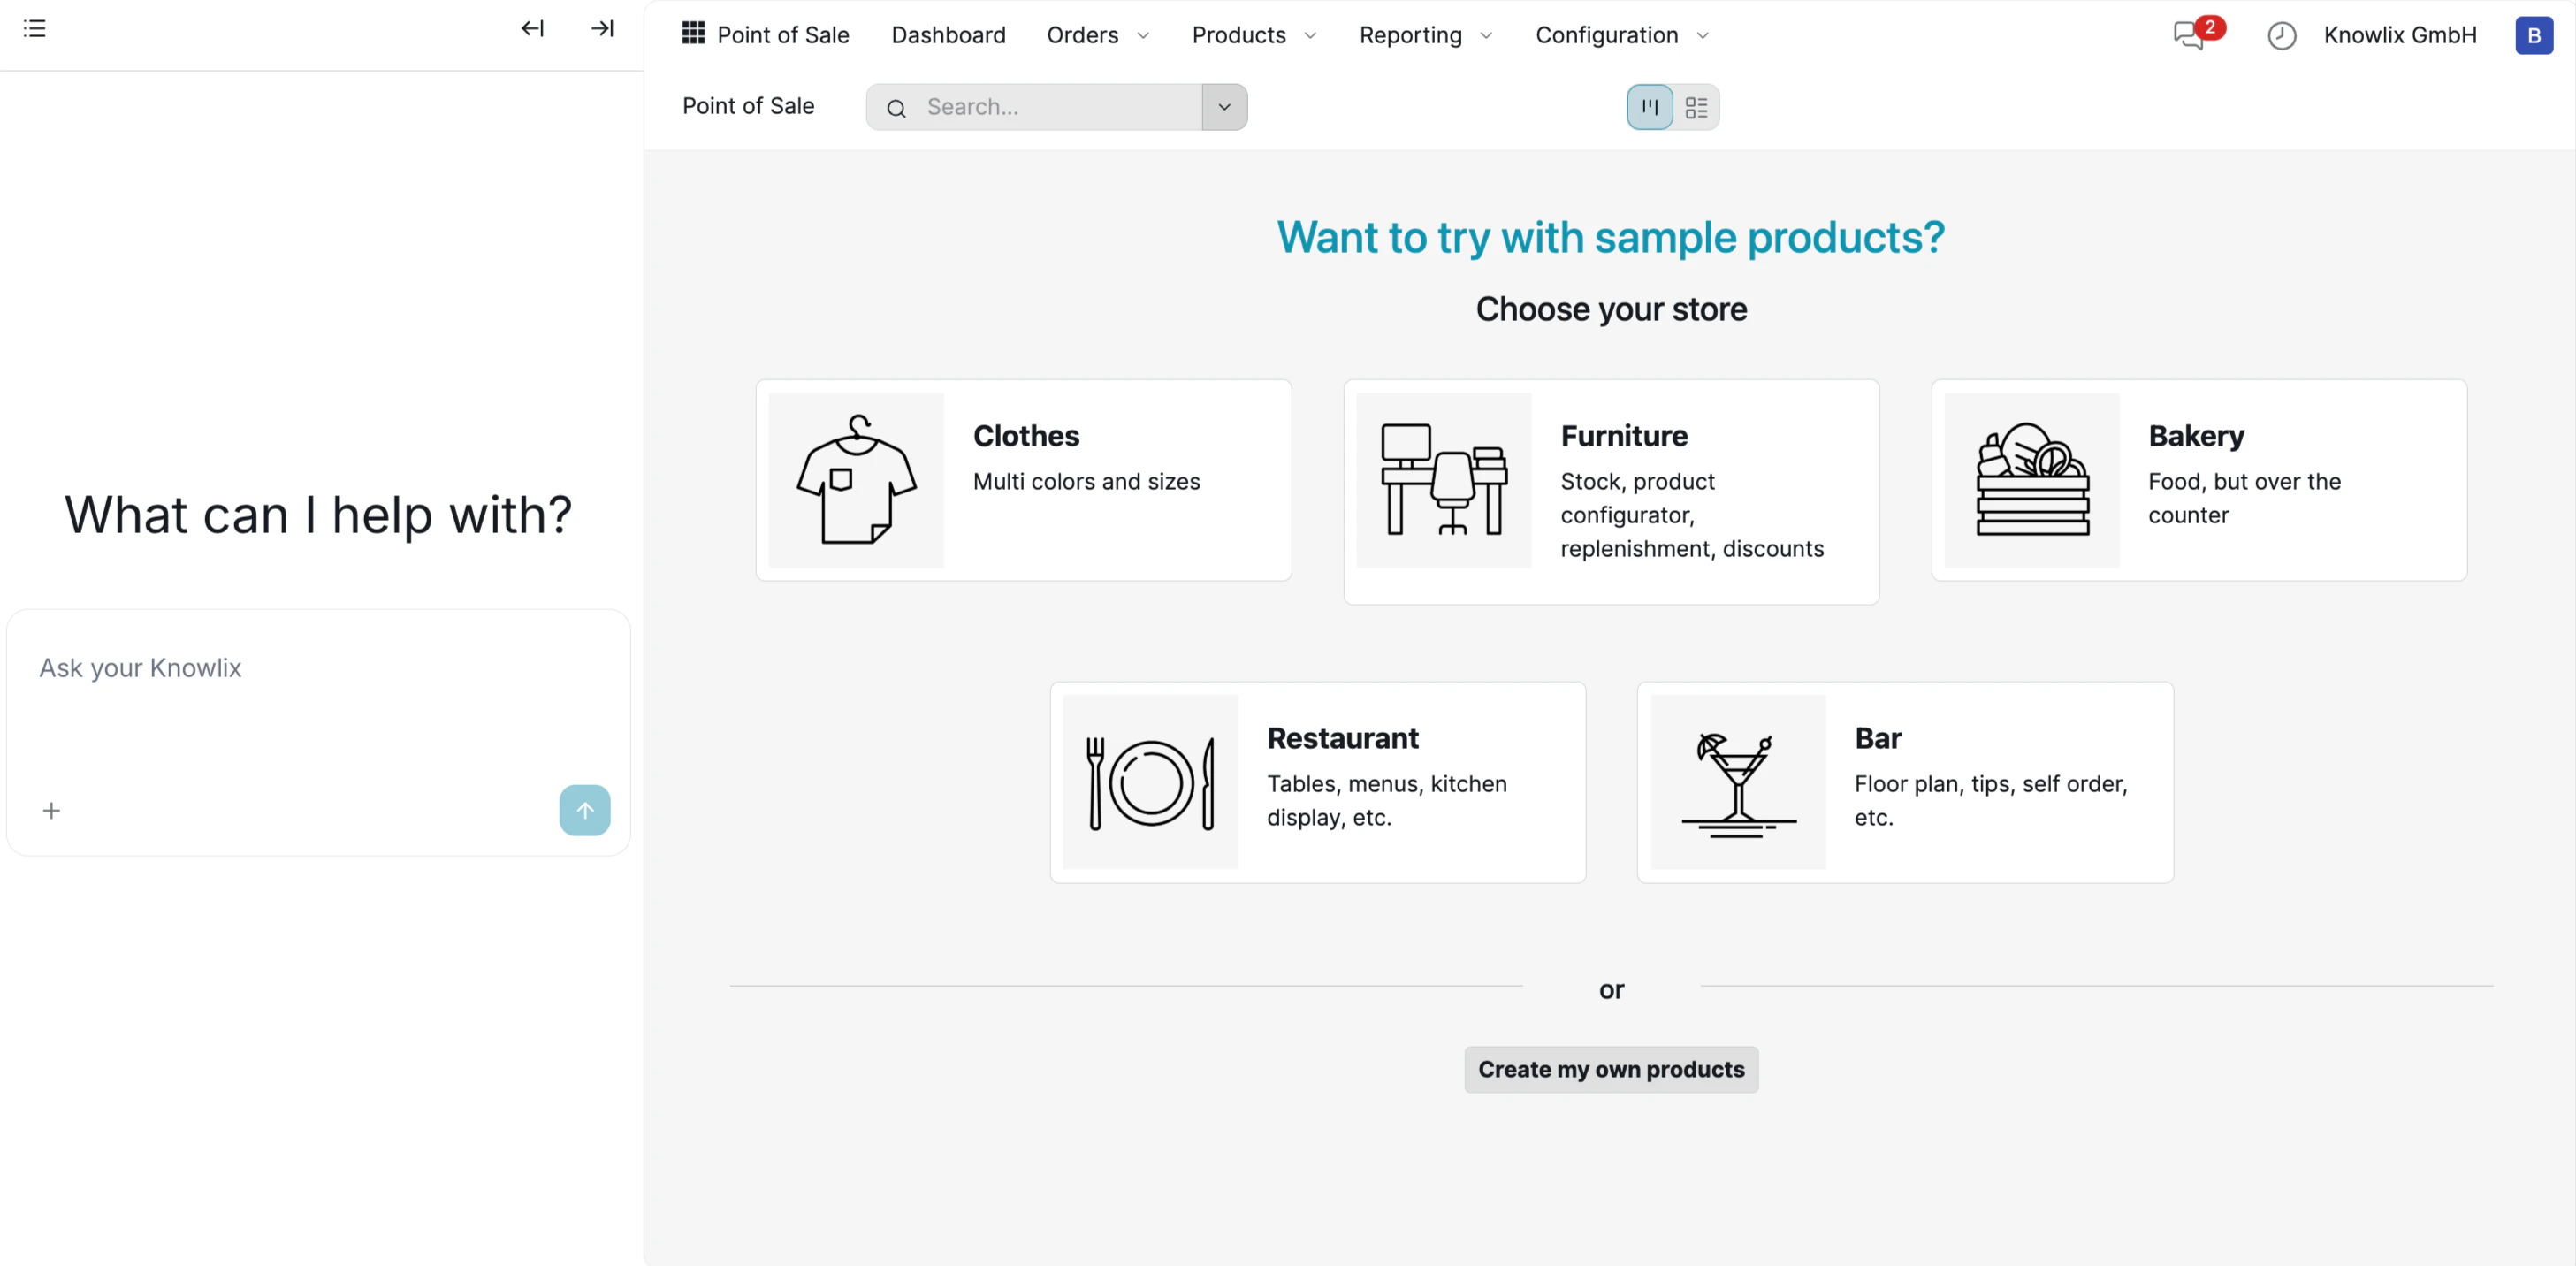
Task: Select the Clothes t-shirt icon
Action: (x=855, y=479)
